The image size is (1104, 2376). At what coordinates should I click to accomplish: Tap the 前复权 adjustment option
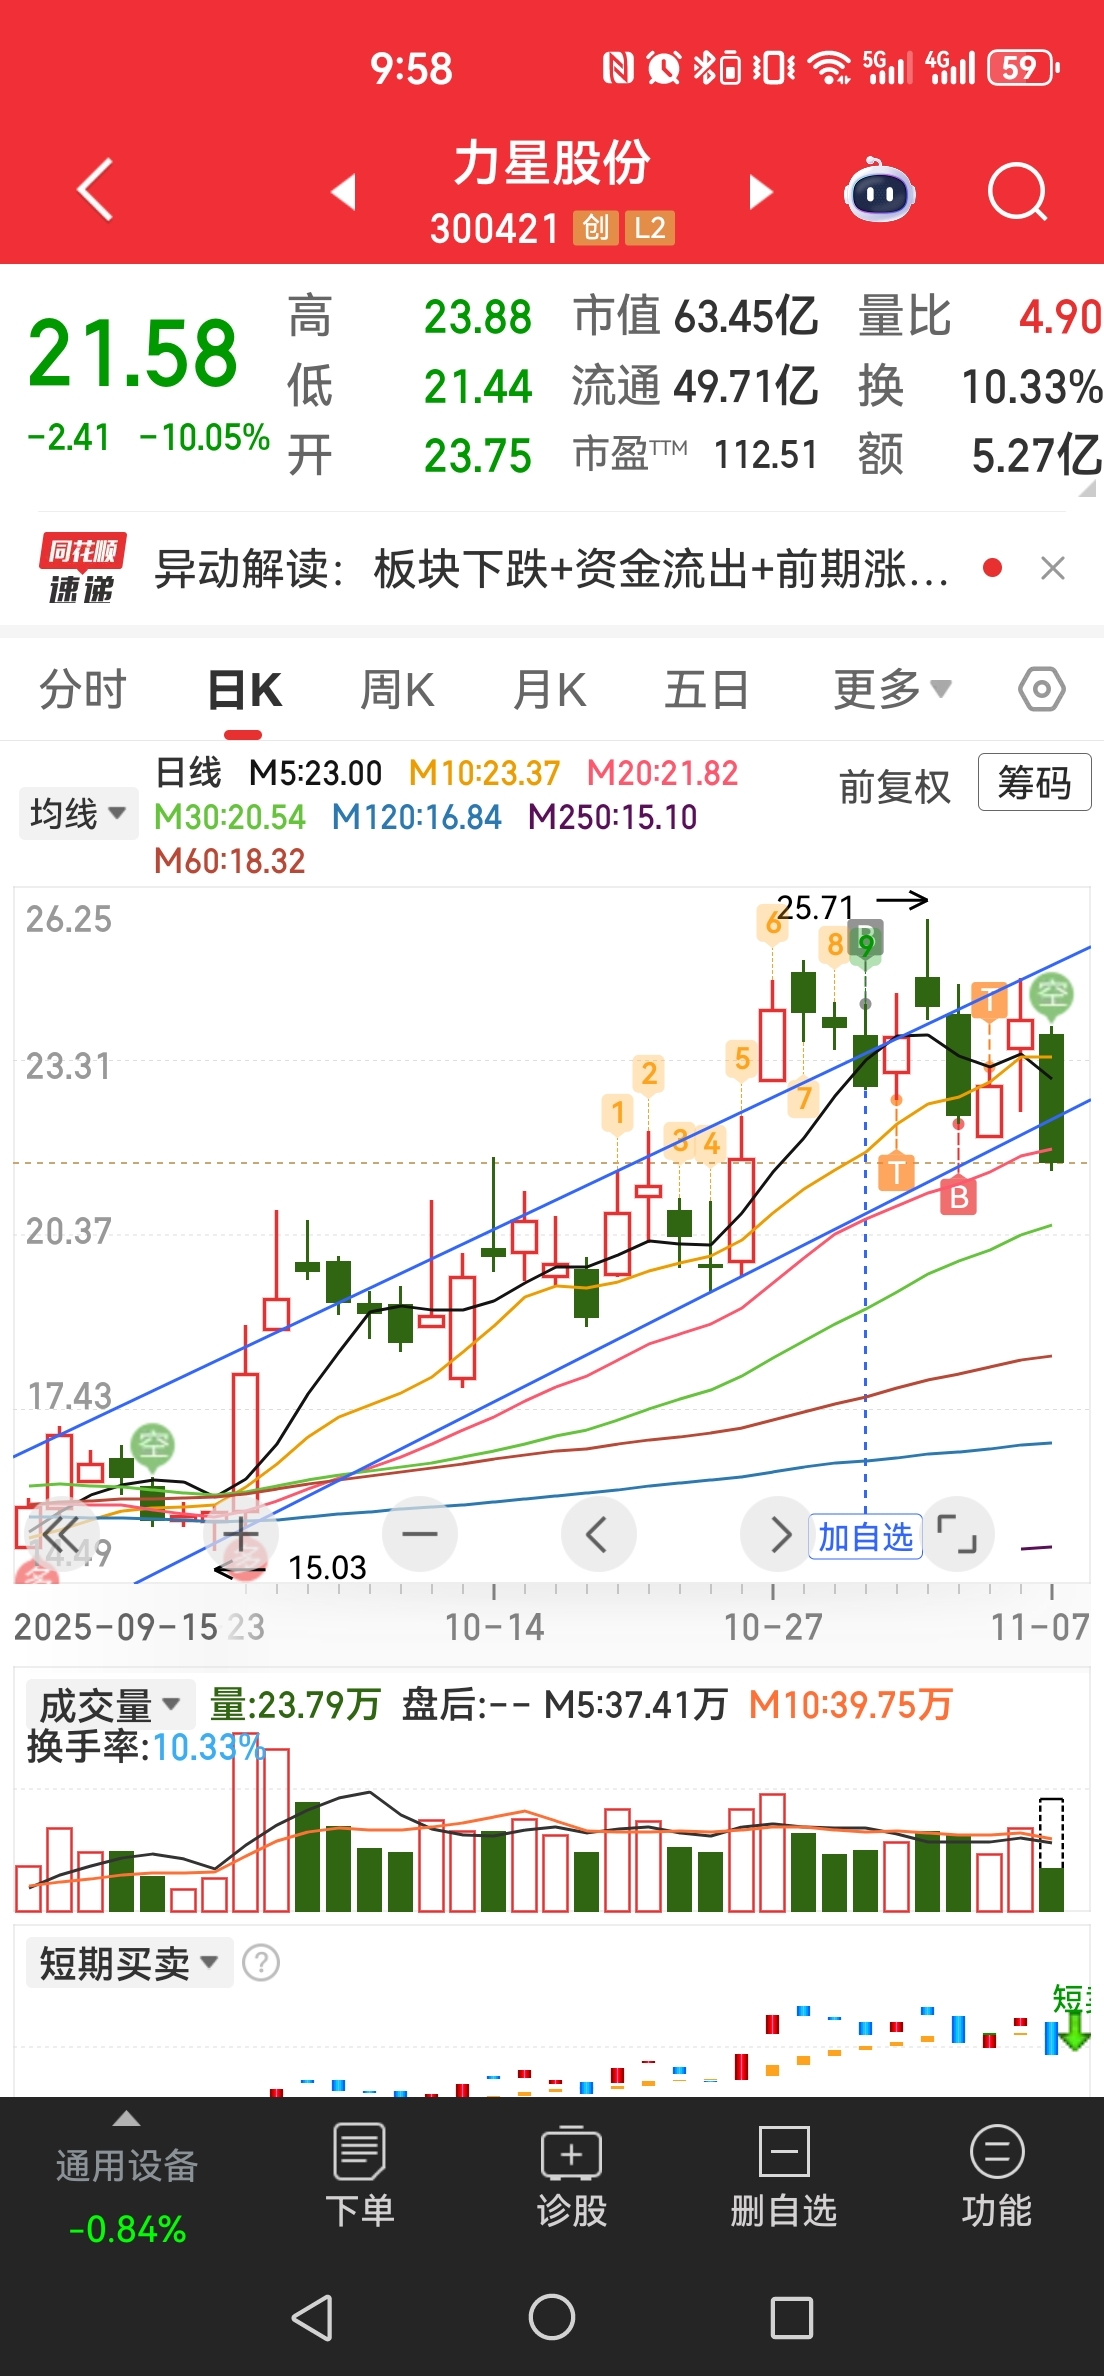point(894,787)
